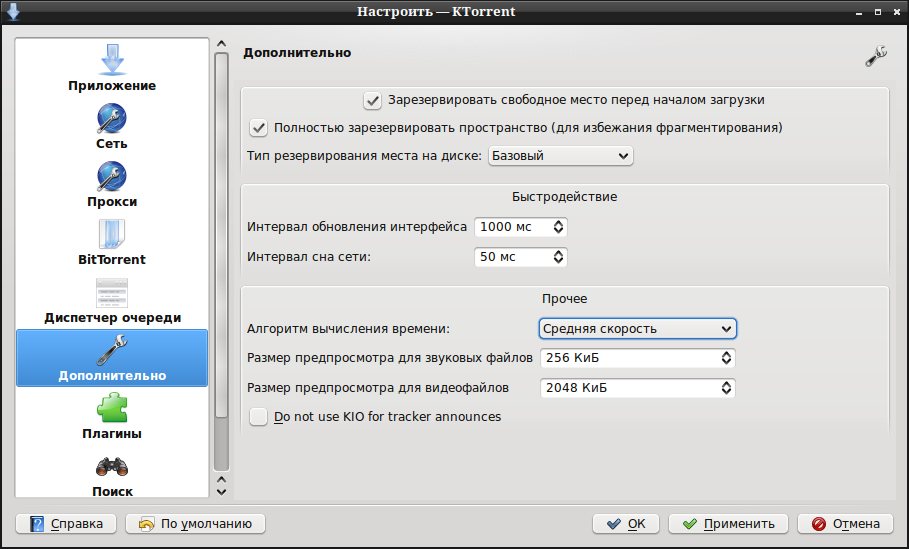Click stepper arrows of звуковых файлов preview size
The width and height of the screenshot is (909, 549).
(726, 358)
